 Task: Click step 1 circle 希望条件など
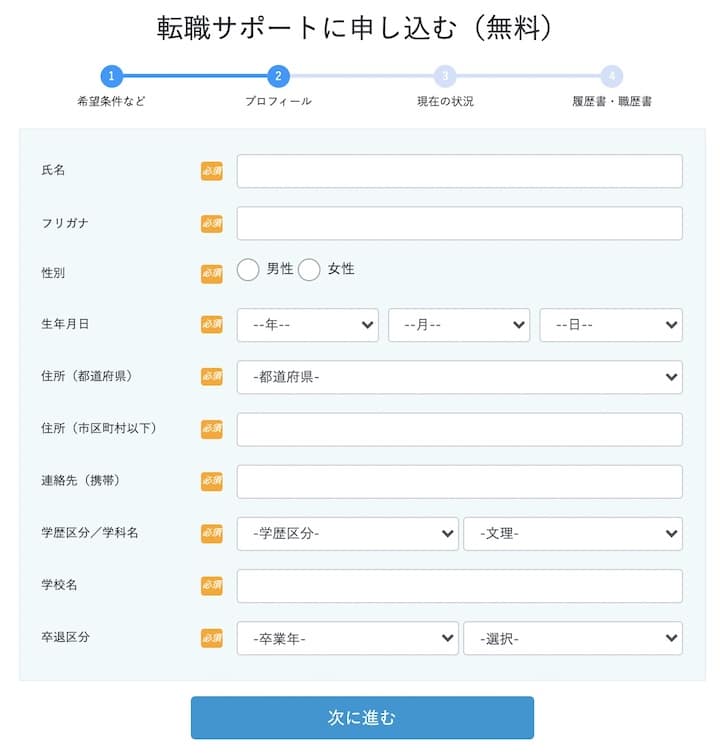(x=111, y=76)
